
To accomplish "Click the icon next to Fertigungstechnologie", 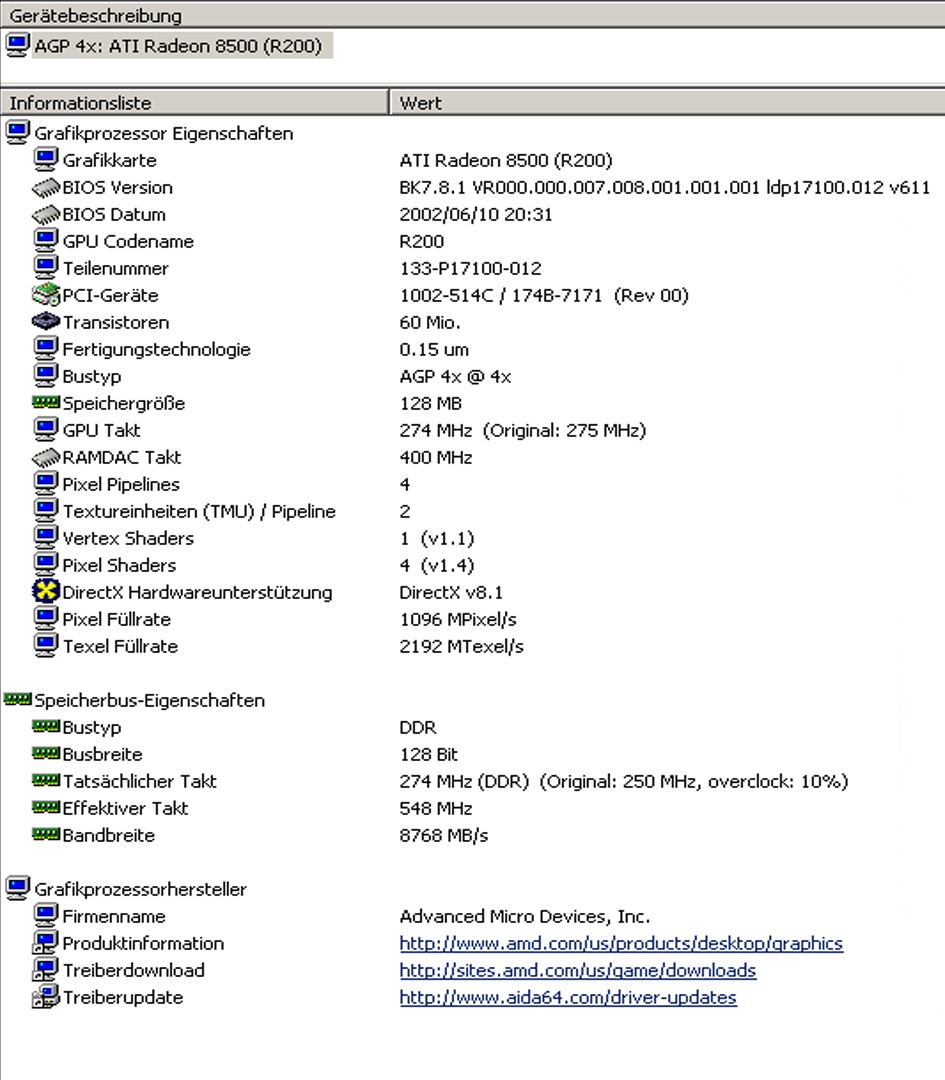I will point(45,349).
